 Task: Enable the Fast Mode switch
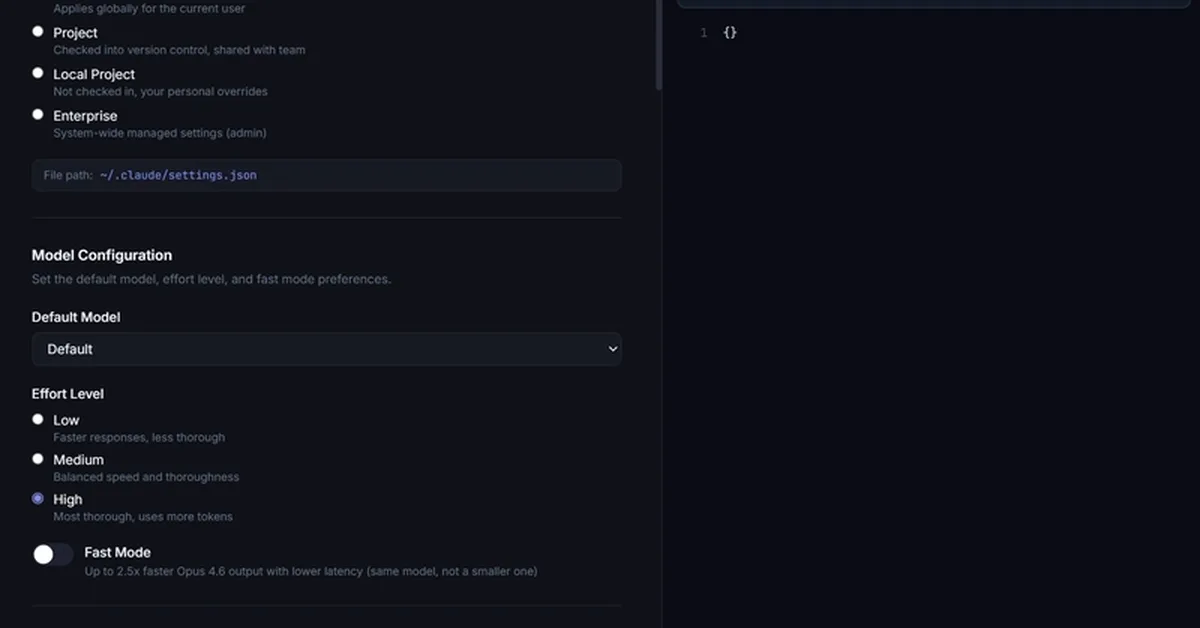coord(52,553)
